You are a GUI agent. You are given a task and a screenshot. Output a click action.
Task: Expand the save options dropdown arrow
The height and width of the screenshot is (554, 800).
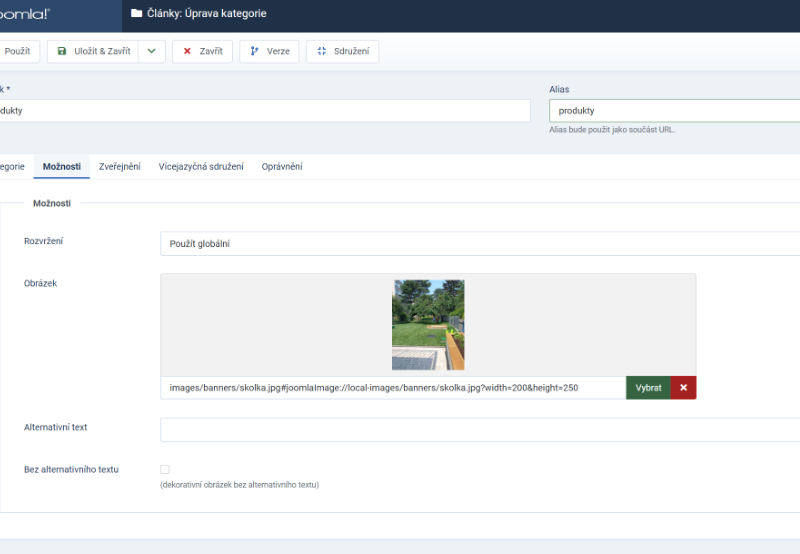pos(151,51)
